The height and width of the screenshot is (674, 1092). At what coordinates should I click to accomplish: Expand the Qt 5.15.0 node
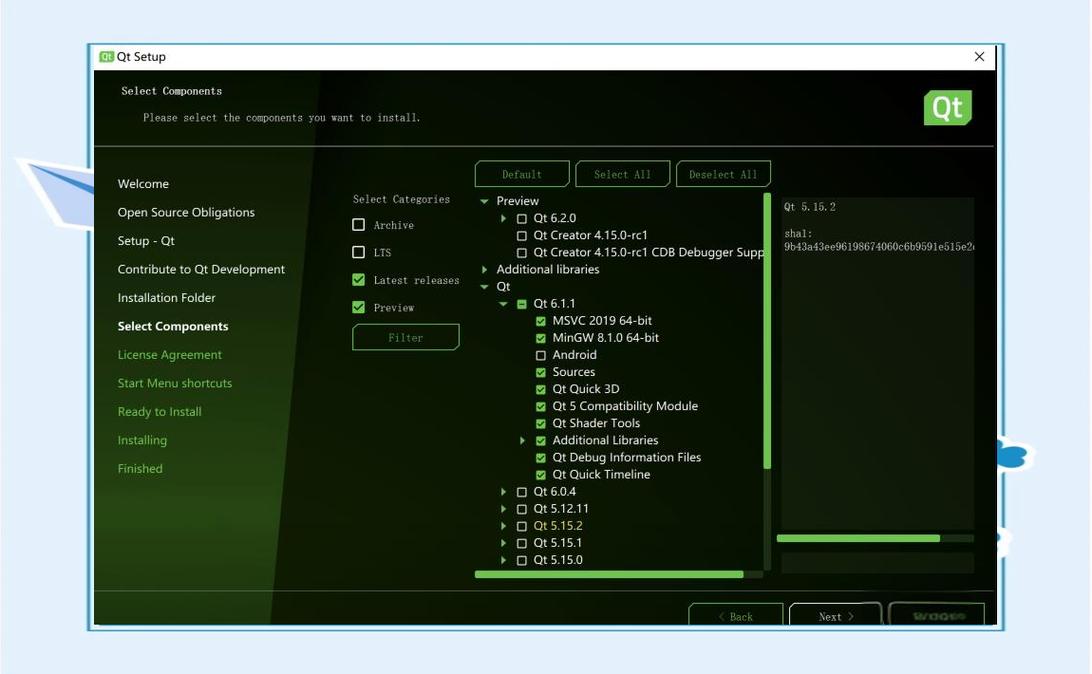[x=503, y=561]
